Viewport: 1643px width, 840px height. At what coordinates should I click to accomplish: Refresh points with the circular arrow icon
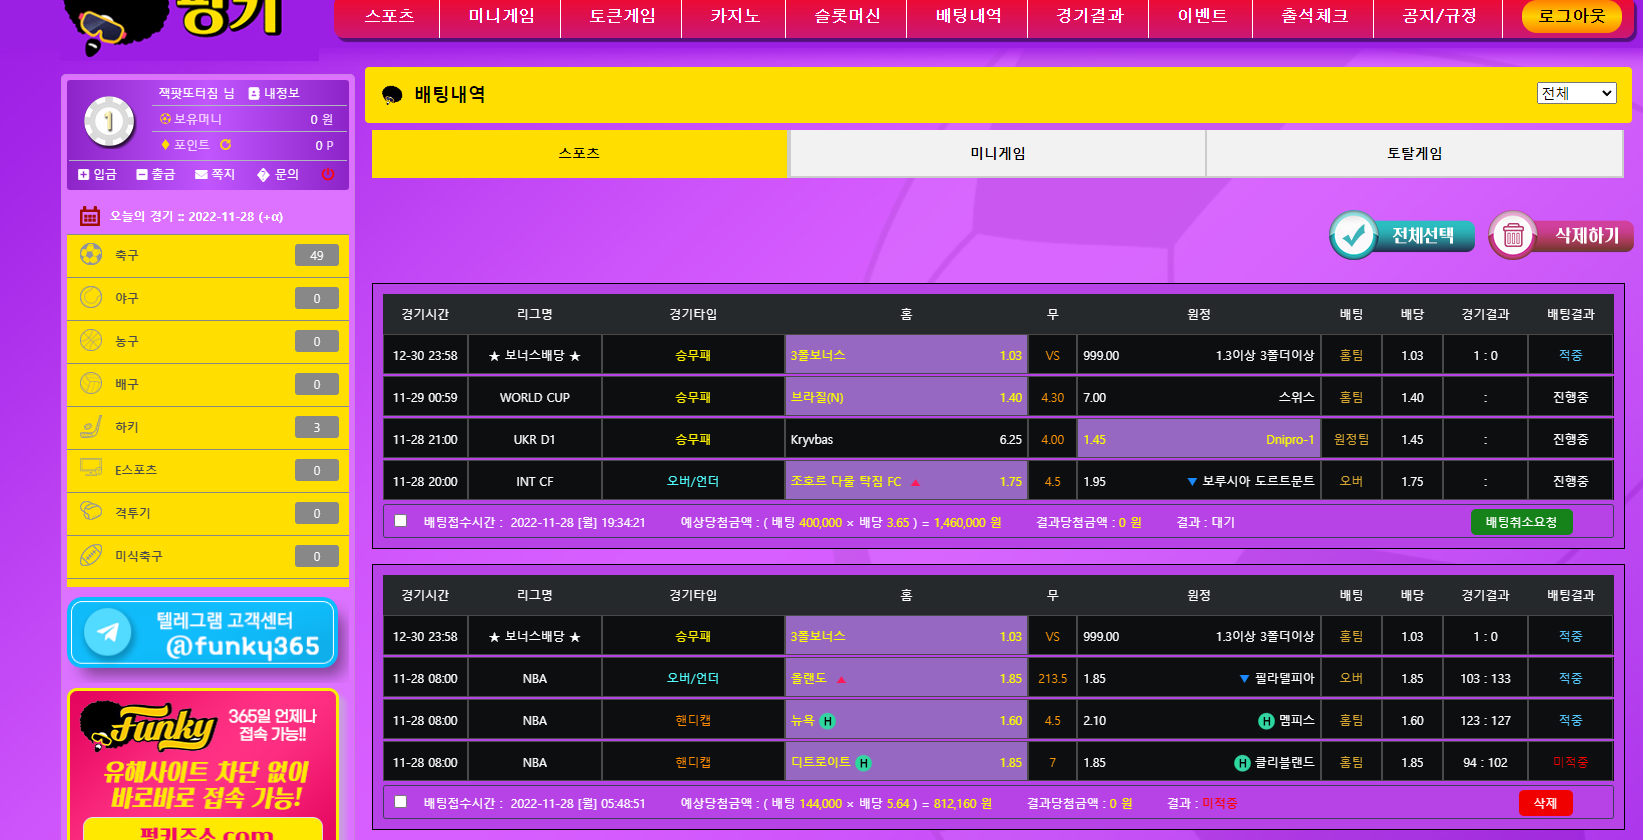tap(226, 145)
